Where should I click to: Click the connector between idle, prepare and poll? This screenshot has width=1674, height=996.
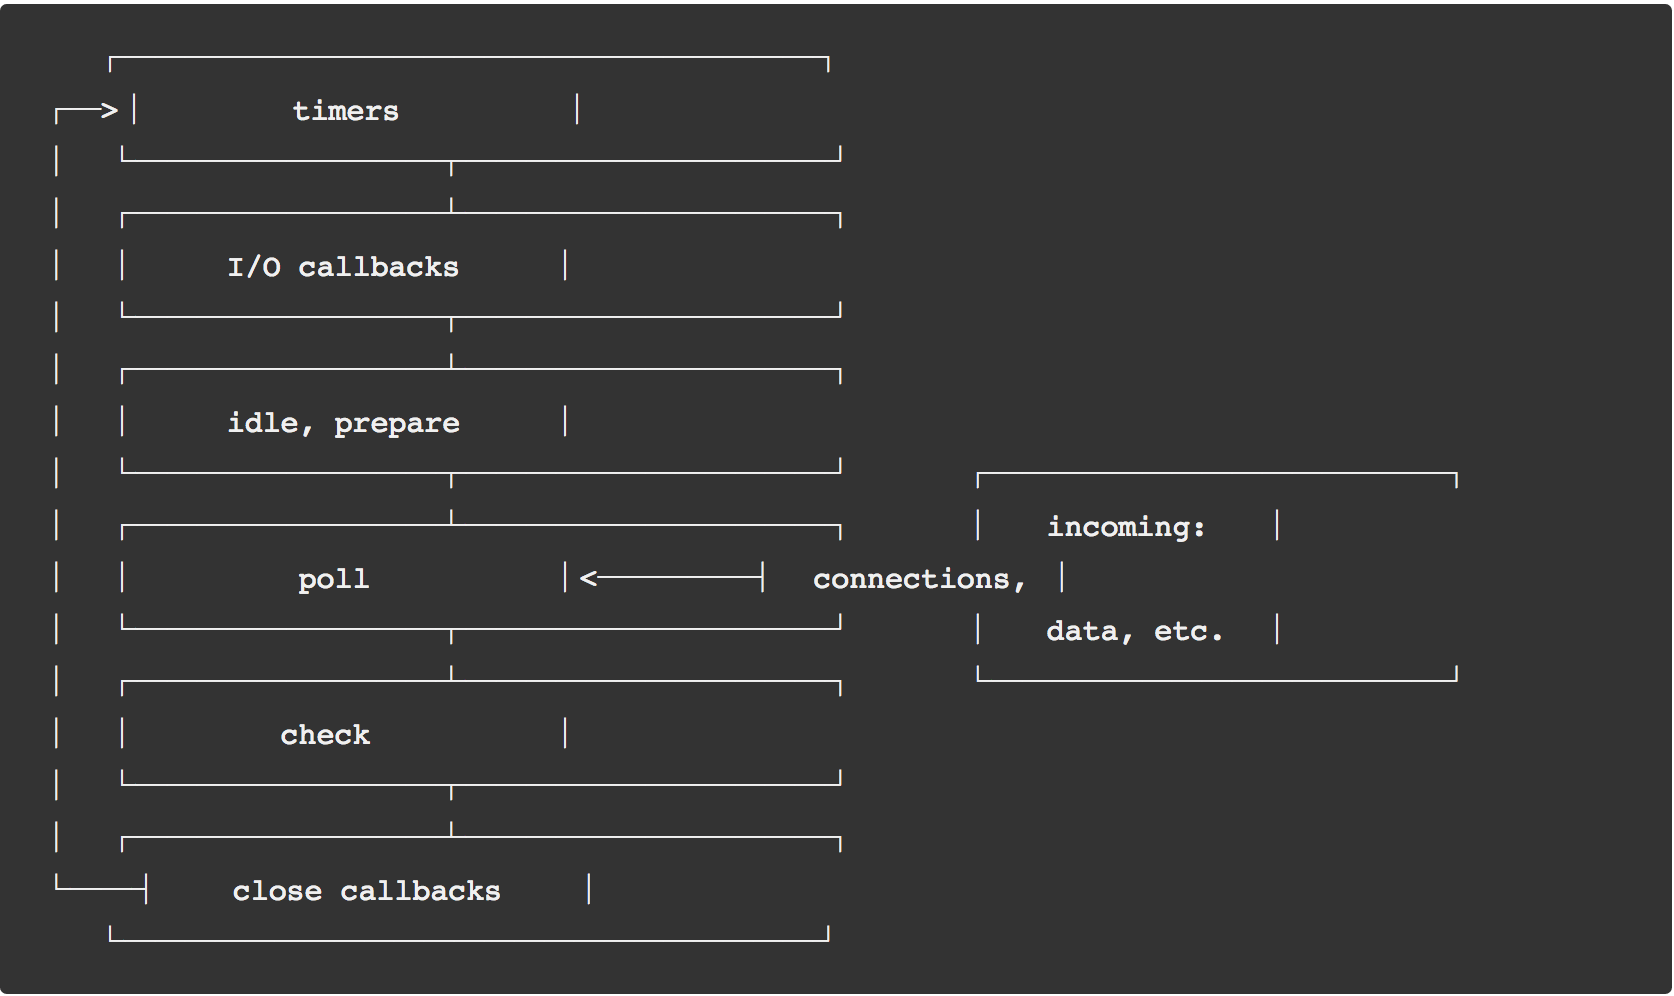pos(451,499)
